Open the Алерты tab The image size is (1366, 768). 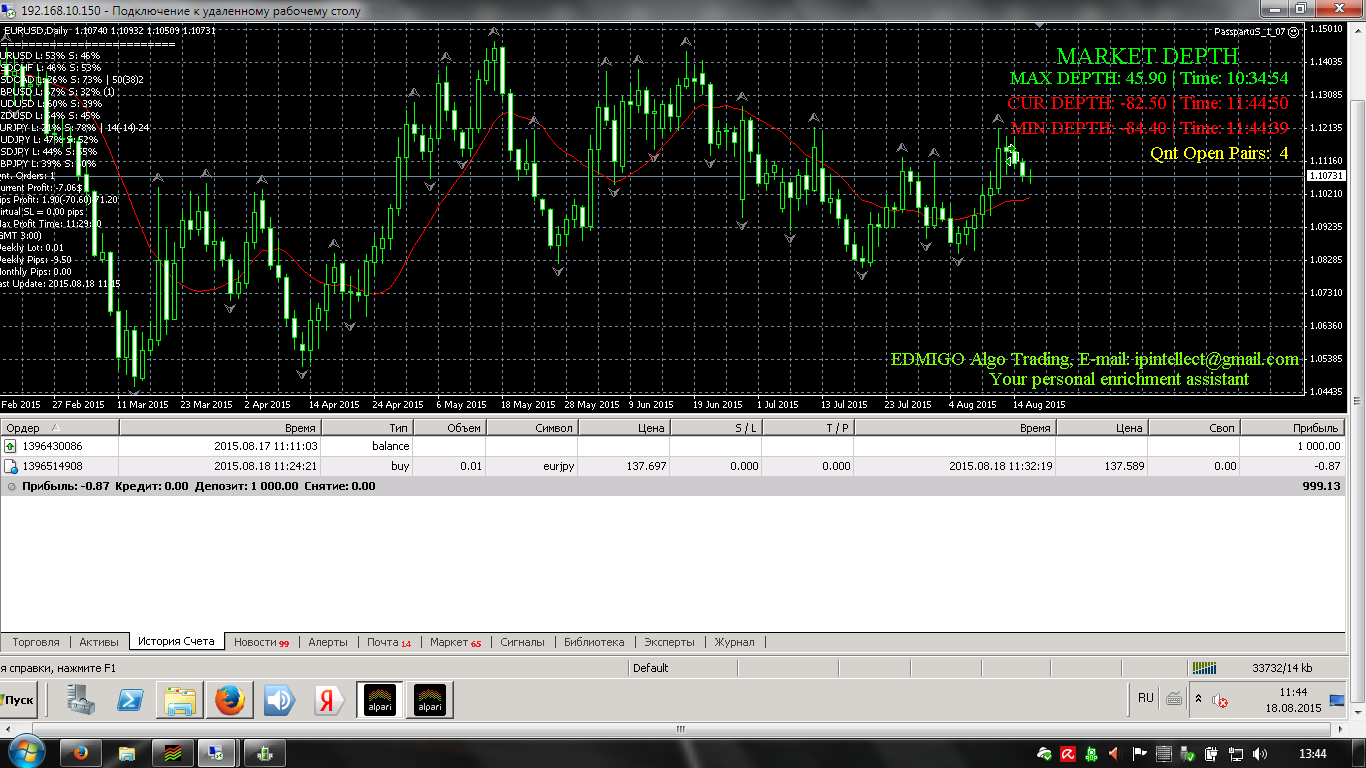click(328, 642)
